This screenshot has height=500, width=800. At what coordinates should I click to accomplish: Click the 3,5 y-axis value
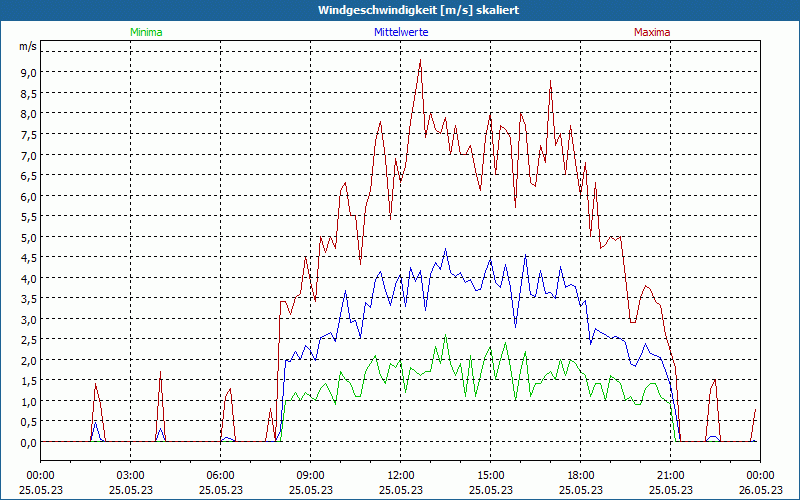point(29,299)
